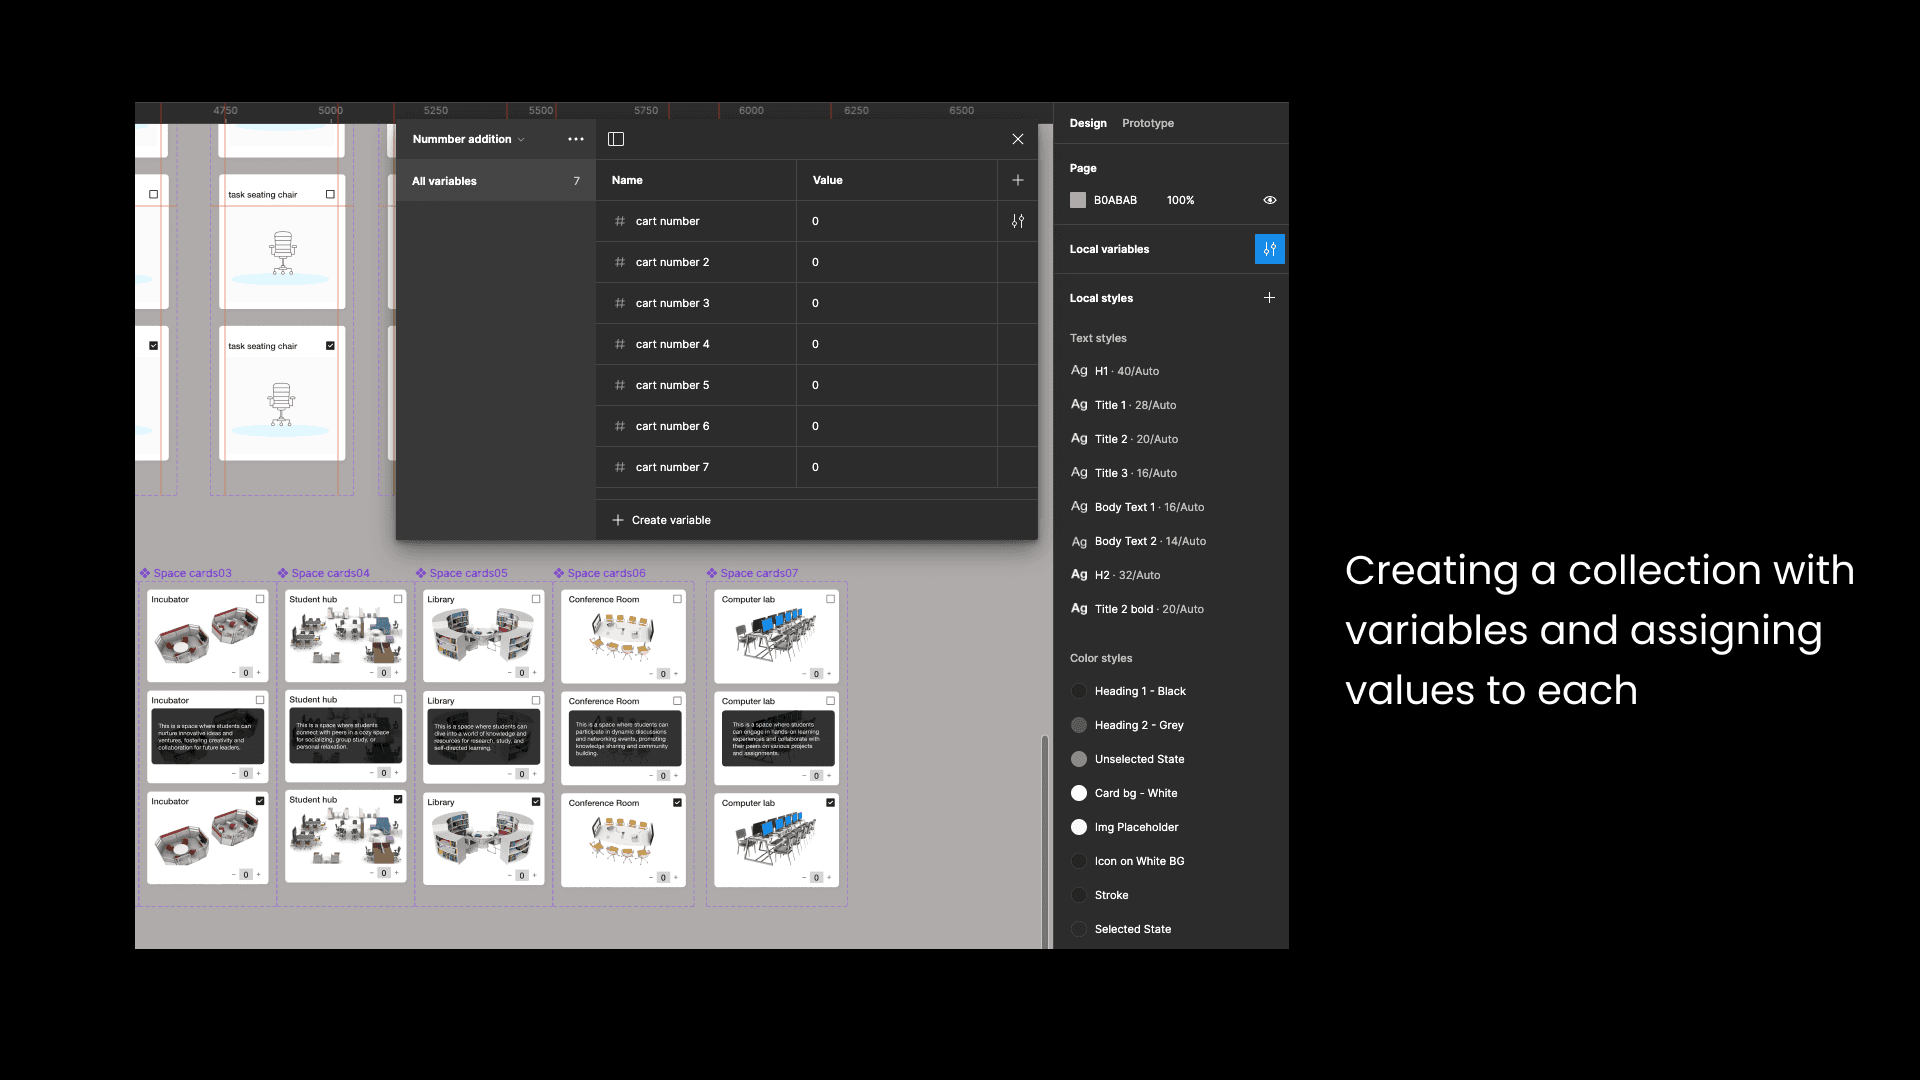
Task: Open the Local variables settings icon
Action: (x=1269, y=249)
